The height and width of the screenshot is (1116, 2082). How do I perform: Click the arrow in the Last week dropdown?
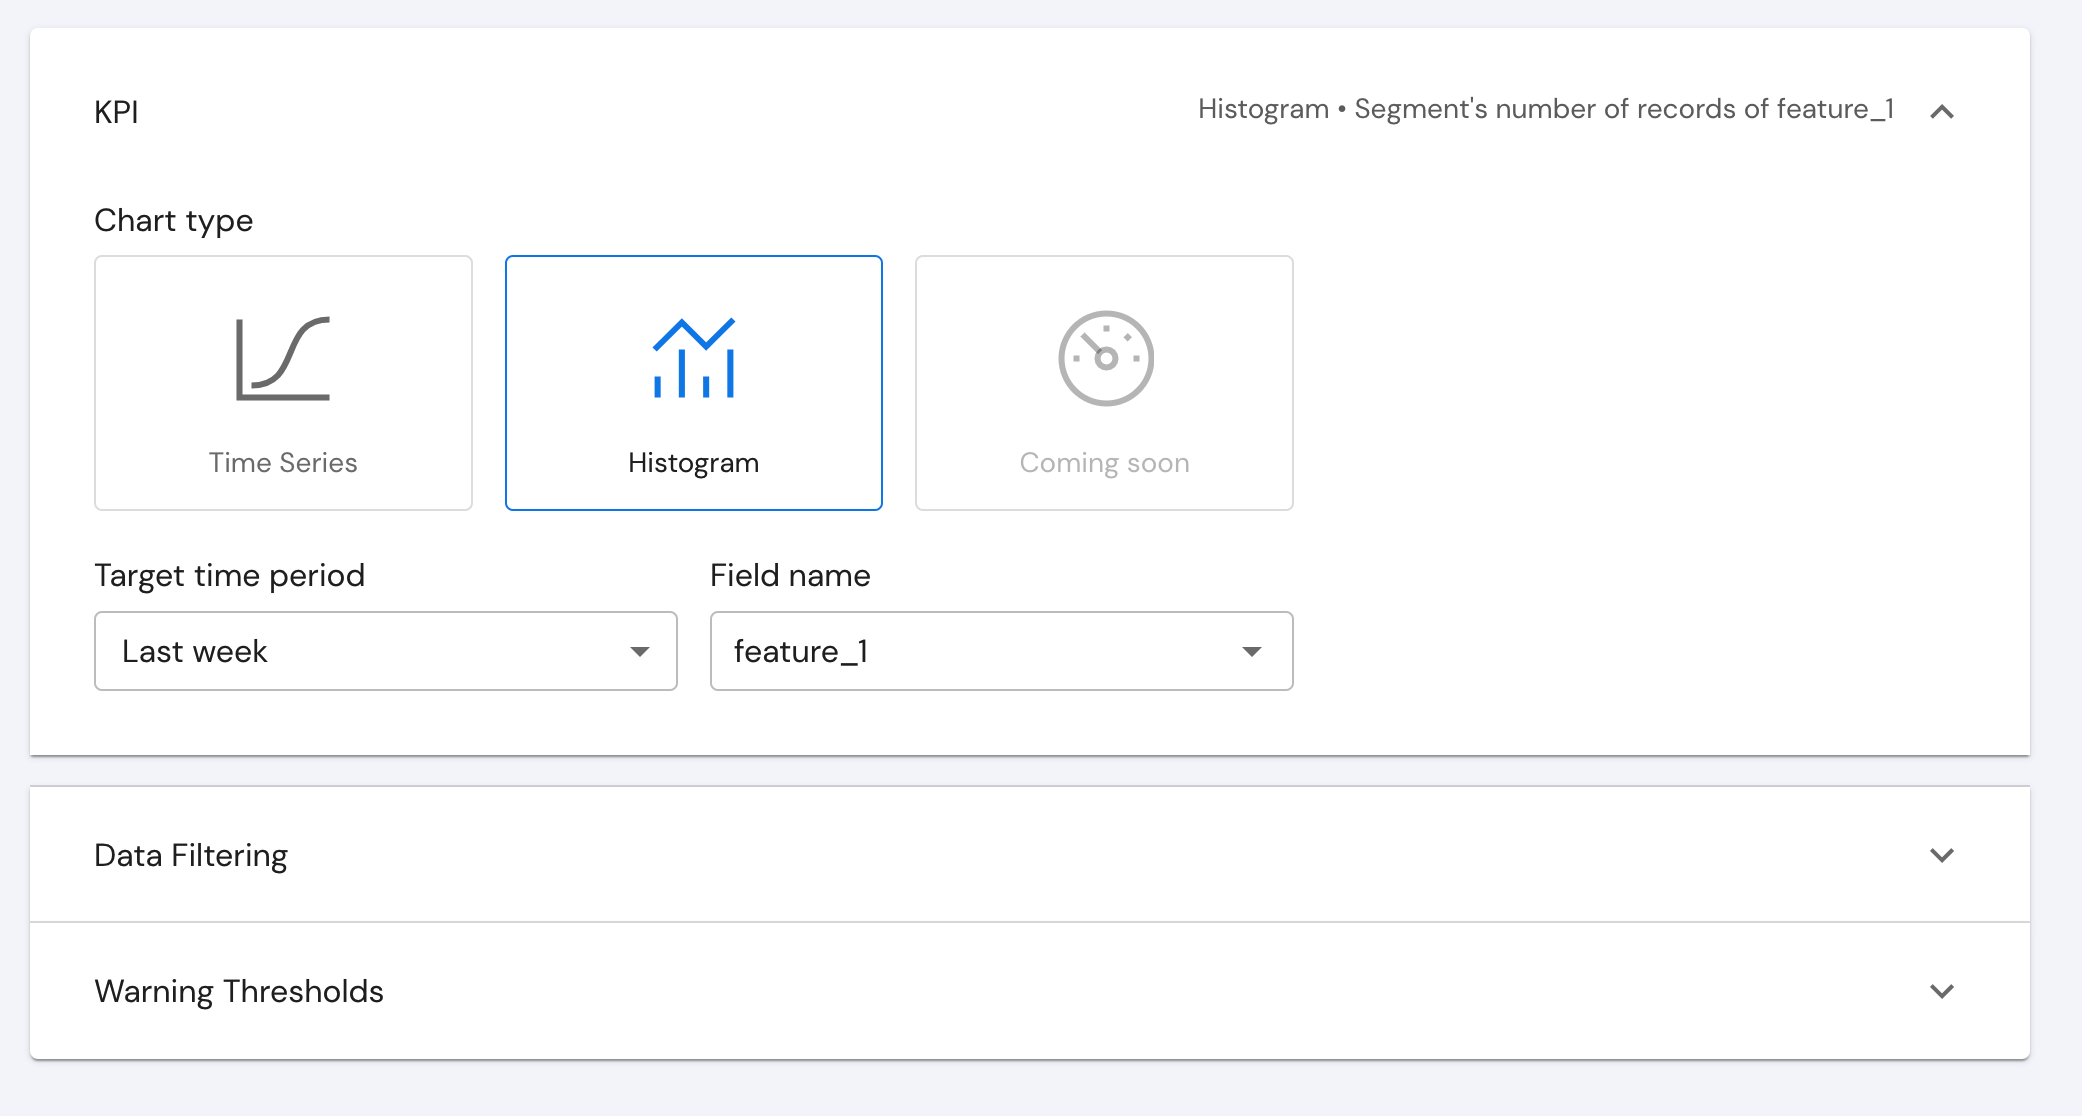click(x=640, y=652)
